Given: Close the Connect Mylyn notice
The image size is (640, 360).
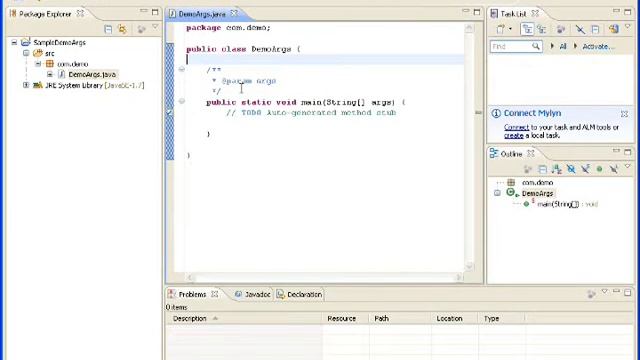Looking at the screenshot, I should click(624, 113).
